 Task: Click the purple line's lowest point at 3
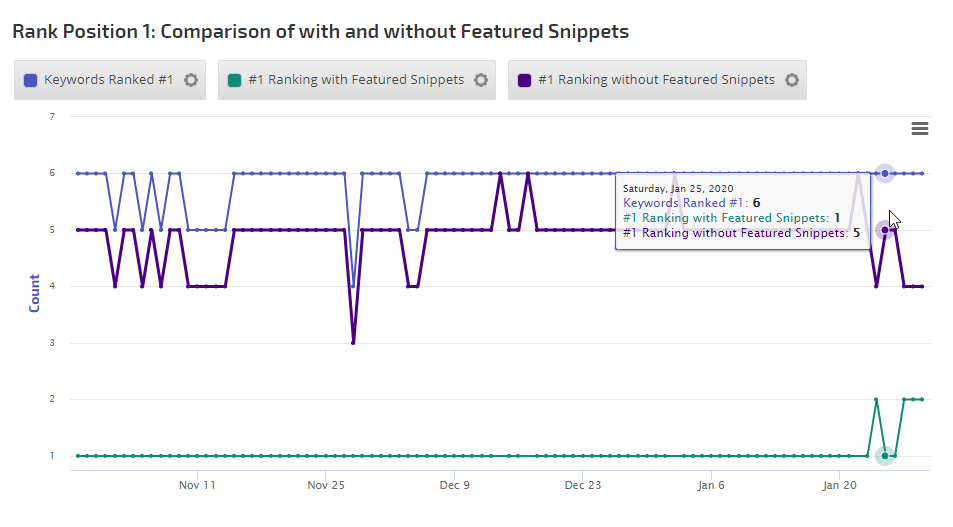click(353, 343)
